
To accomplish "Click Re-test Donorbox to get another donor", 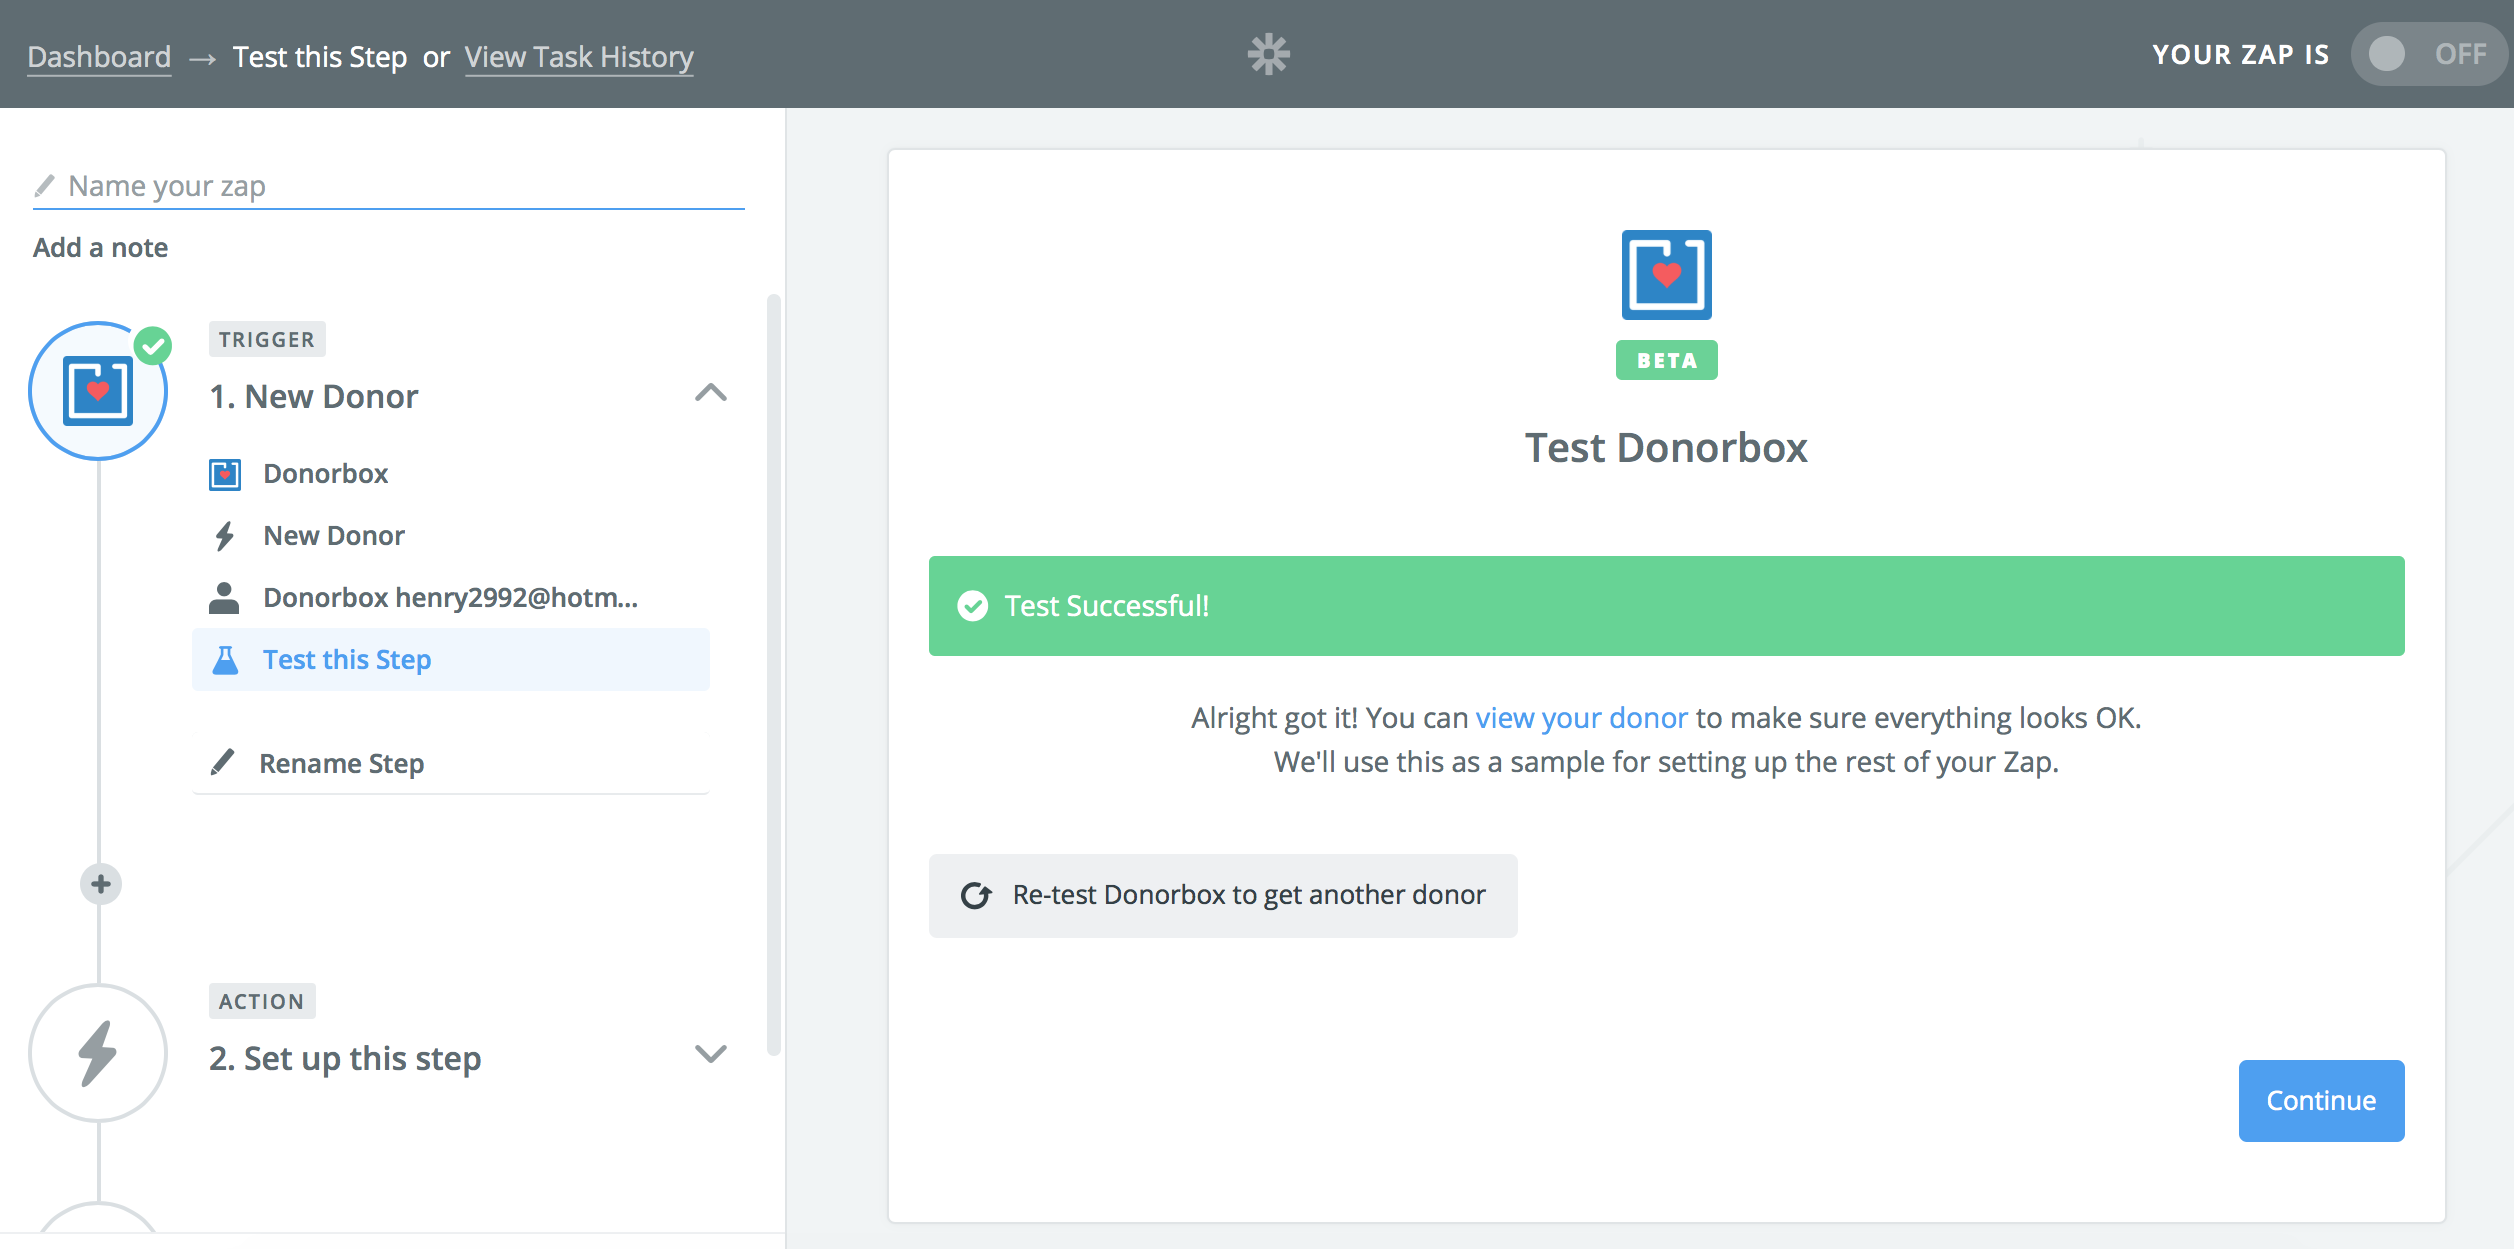I will pos(1222,895).
